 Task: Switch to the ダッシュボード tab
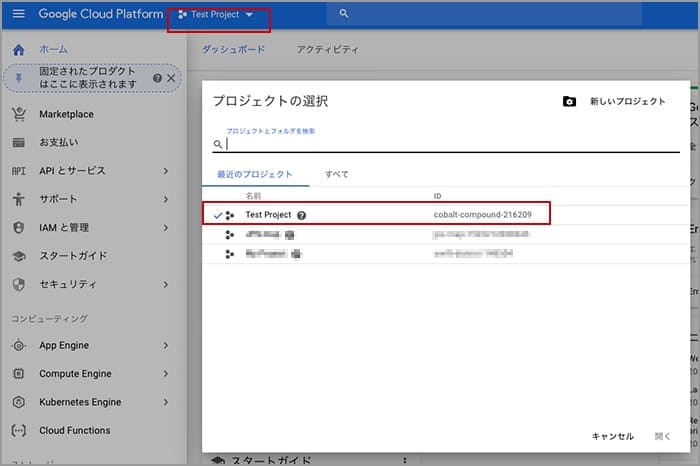tap(233, 49)
